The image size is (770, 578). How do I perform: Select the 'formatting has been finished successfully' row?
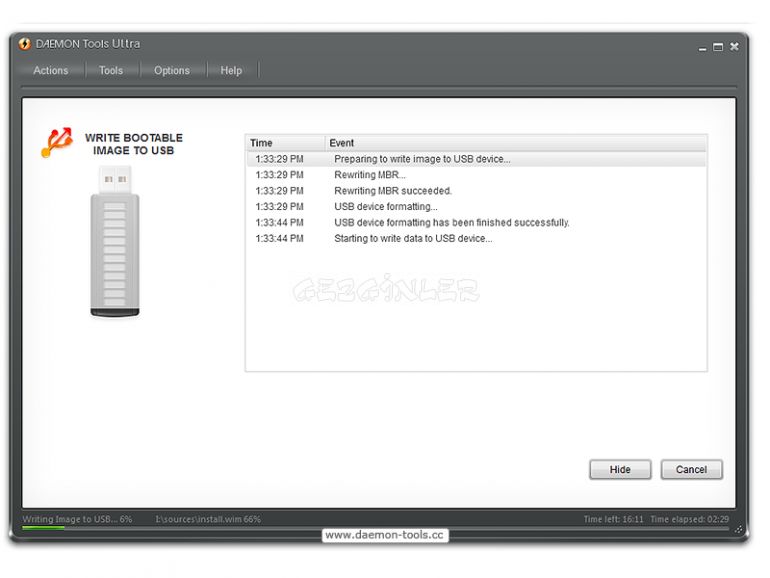[x=476, y=222]
